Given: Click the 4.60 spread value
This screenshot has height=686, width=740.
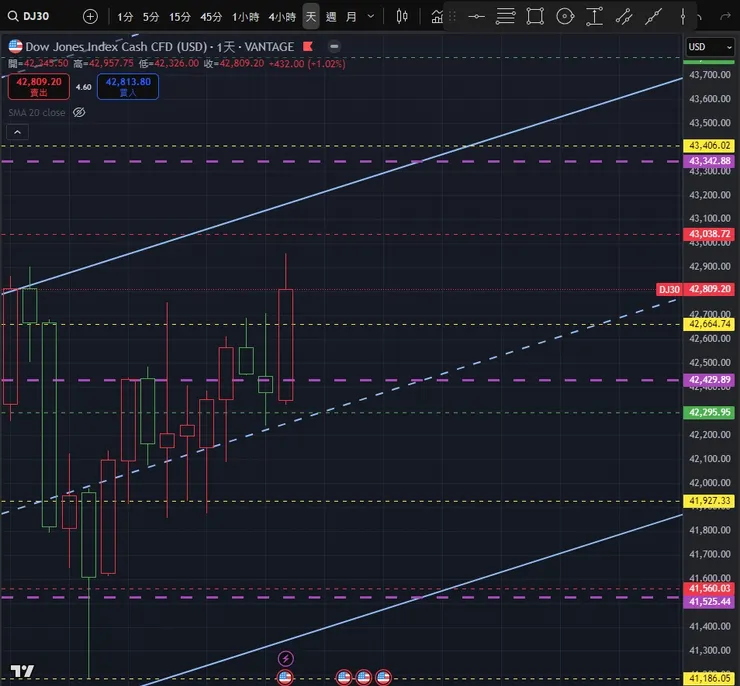Looking at the screenshot, I should (x=84, y=87).
